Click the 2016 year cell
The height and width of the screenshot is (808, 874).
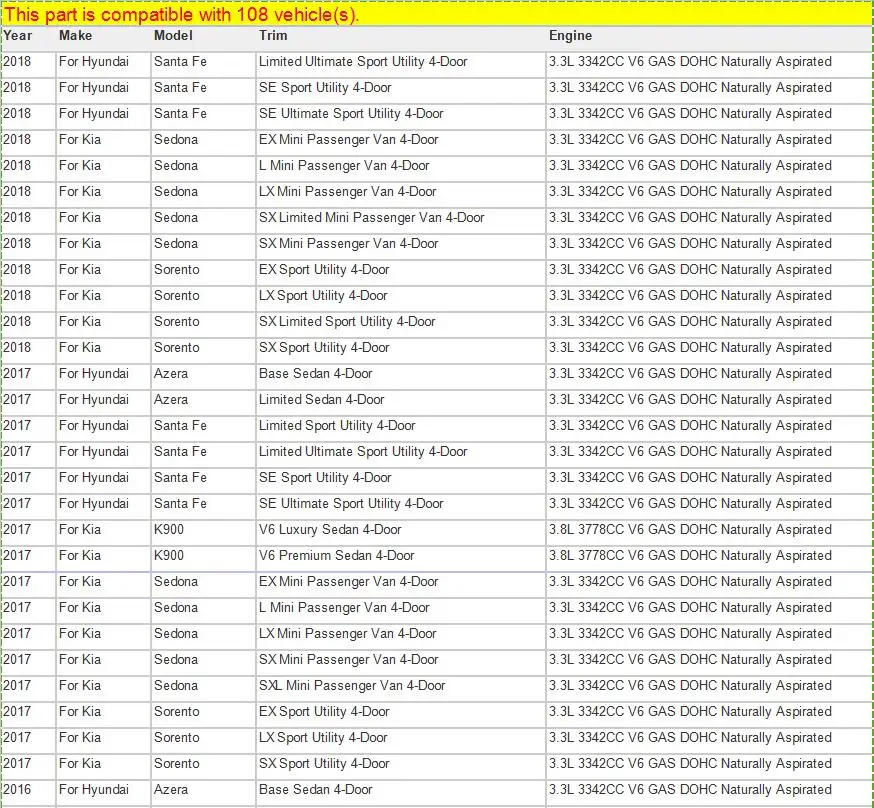click(17, 790)
